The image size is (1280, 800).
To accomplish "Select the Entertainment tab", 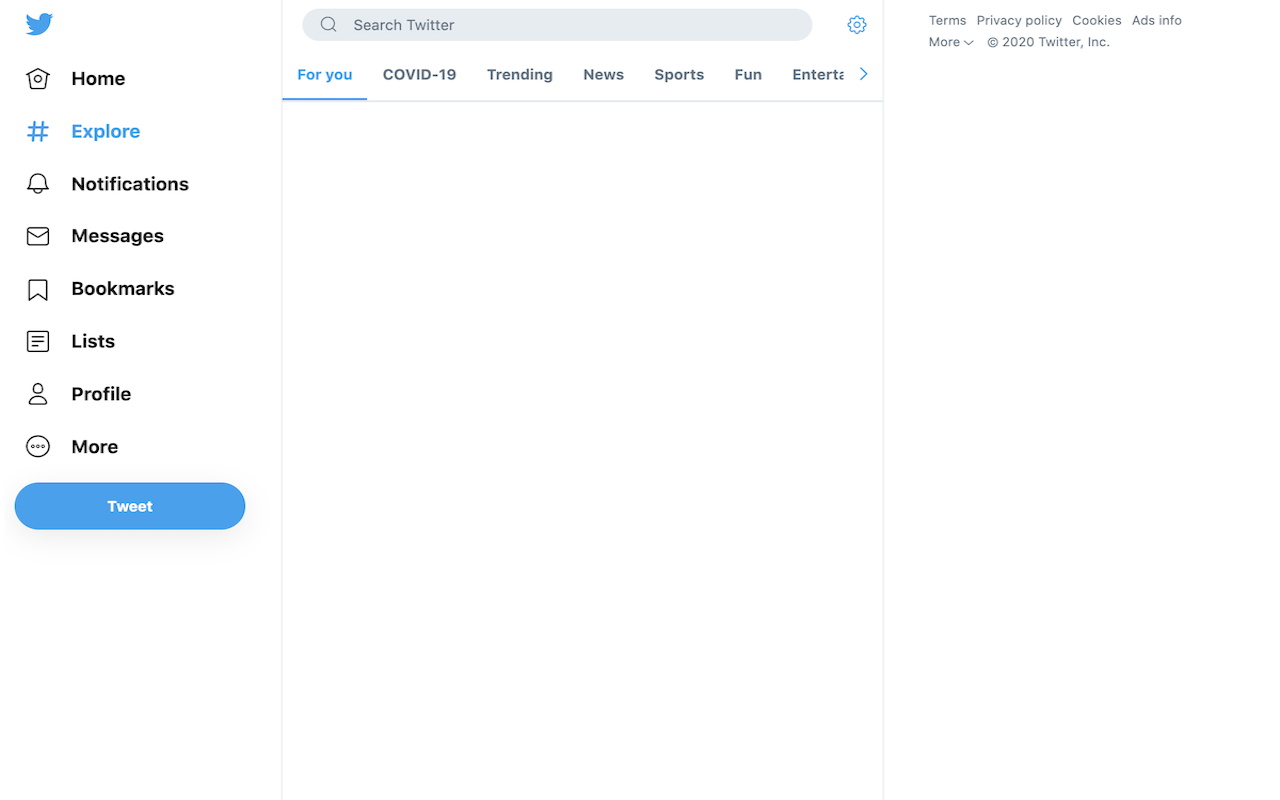I will [x=818, y=75].
